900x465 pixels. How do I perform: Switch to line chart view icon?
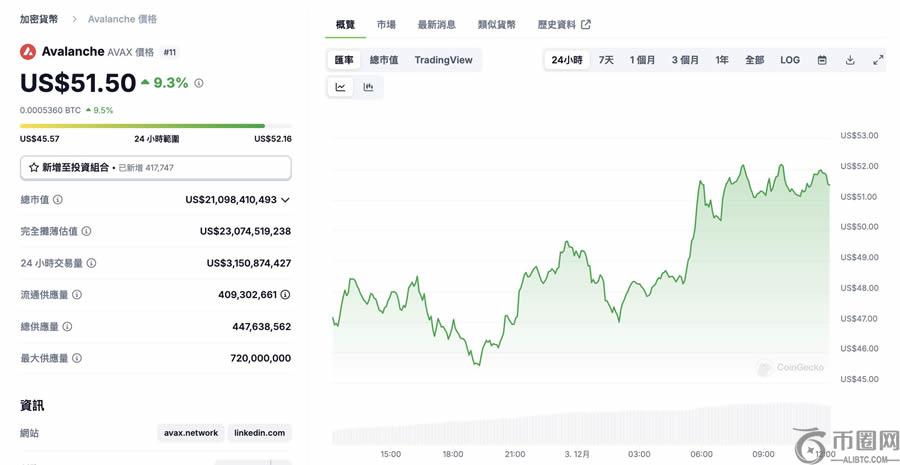pyautogui.click(x=341, y=87)
